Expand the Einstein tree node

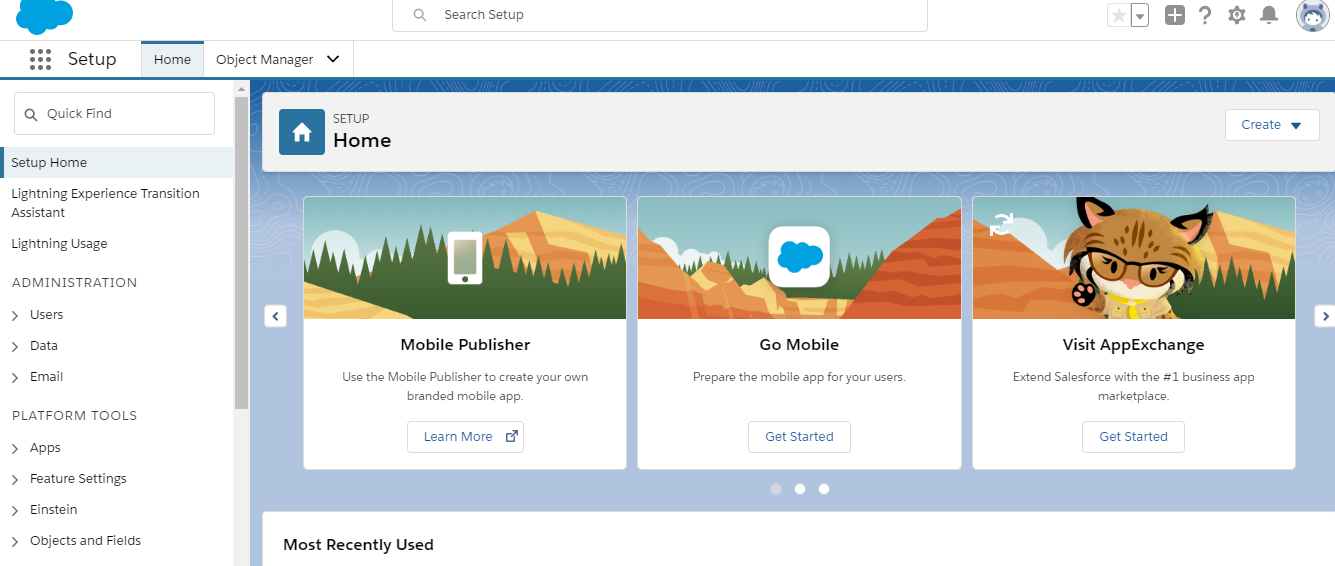click(x=15, y=510)
